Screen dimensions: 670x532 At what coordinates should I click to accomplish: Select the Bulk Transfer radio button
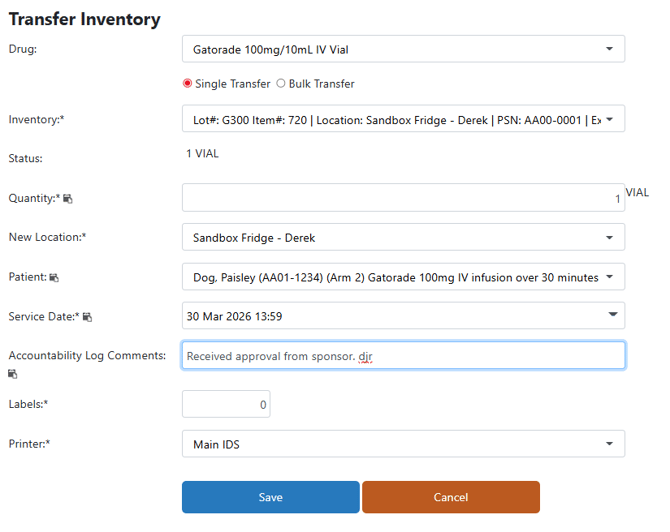click(x=280, y=83)
